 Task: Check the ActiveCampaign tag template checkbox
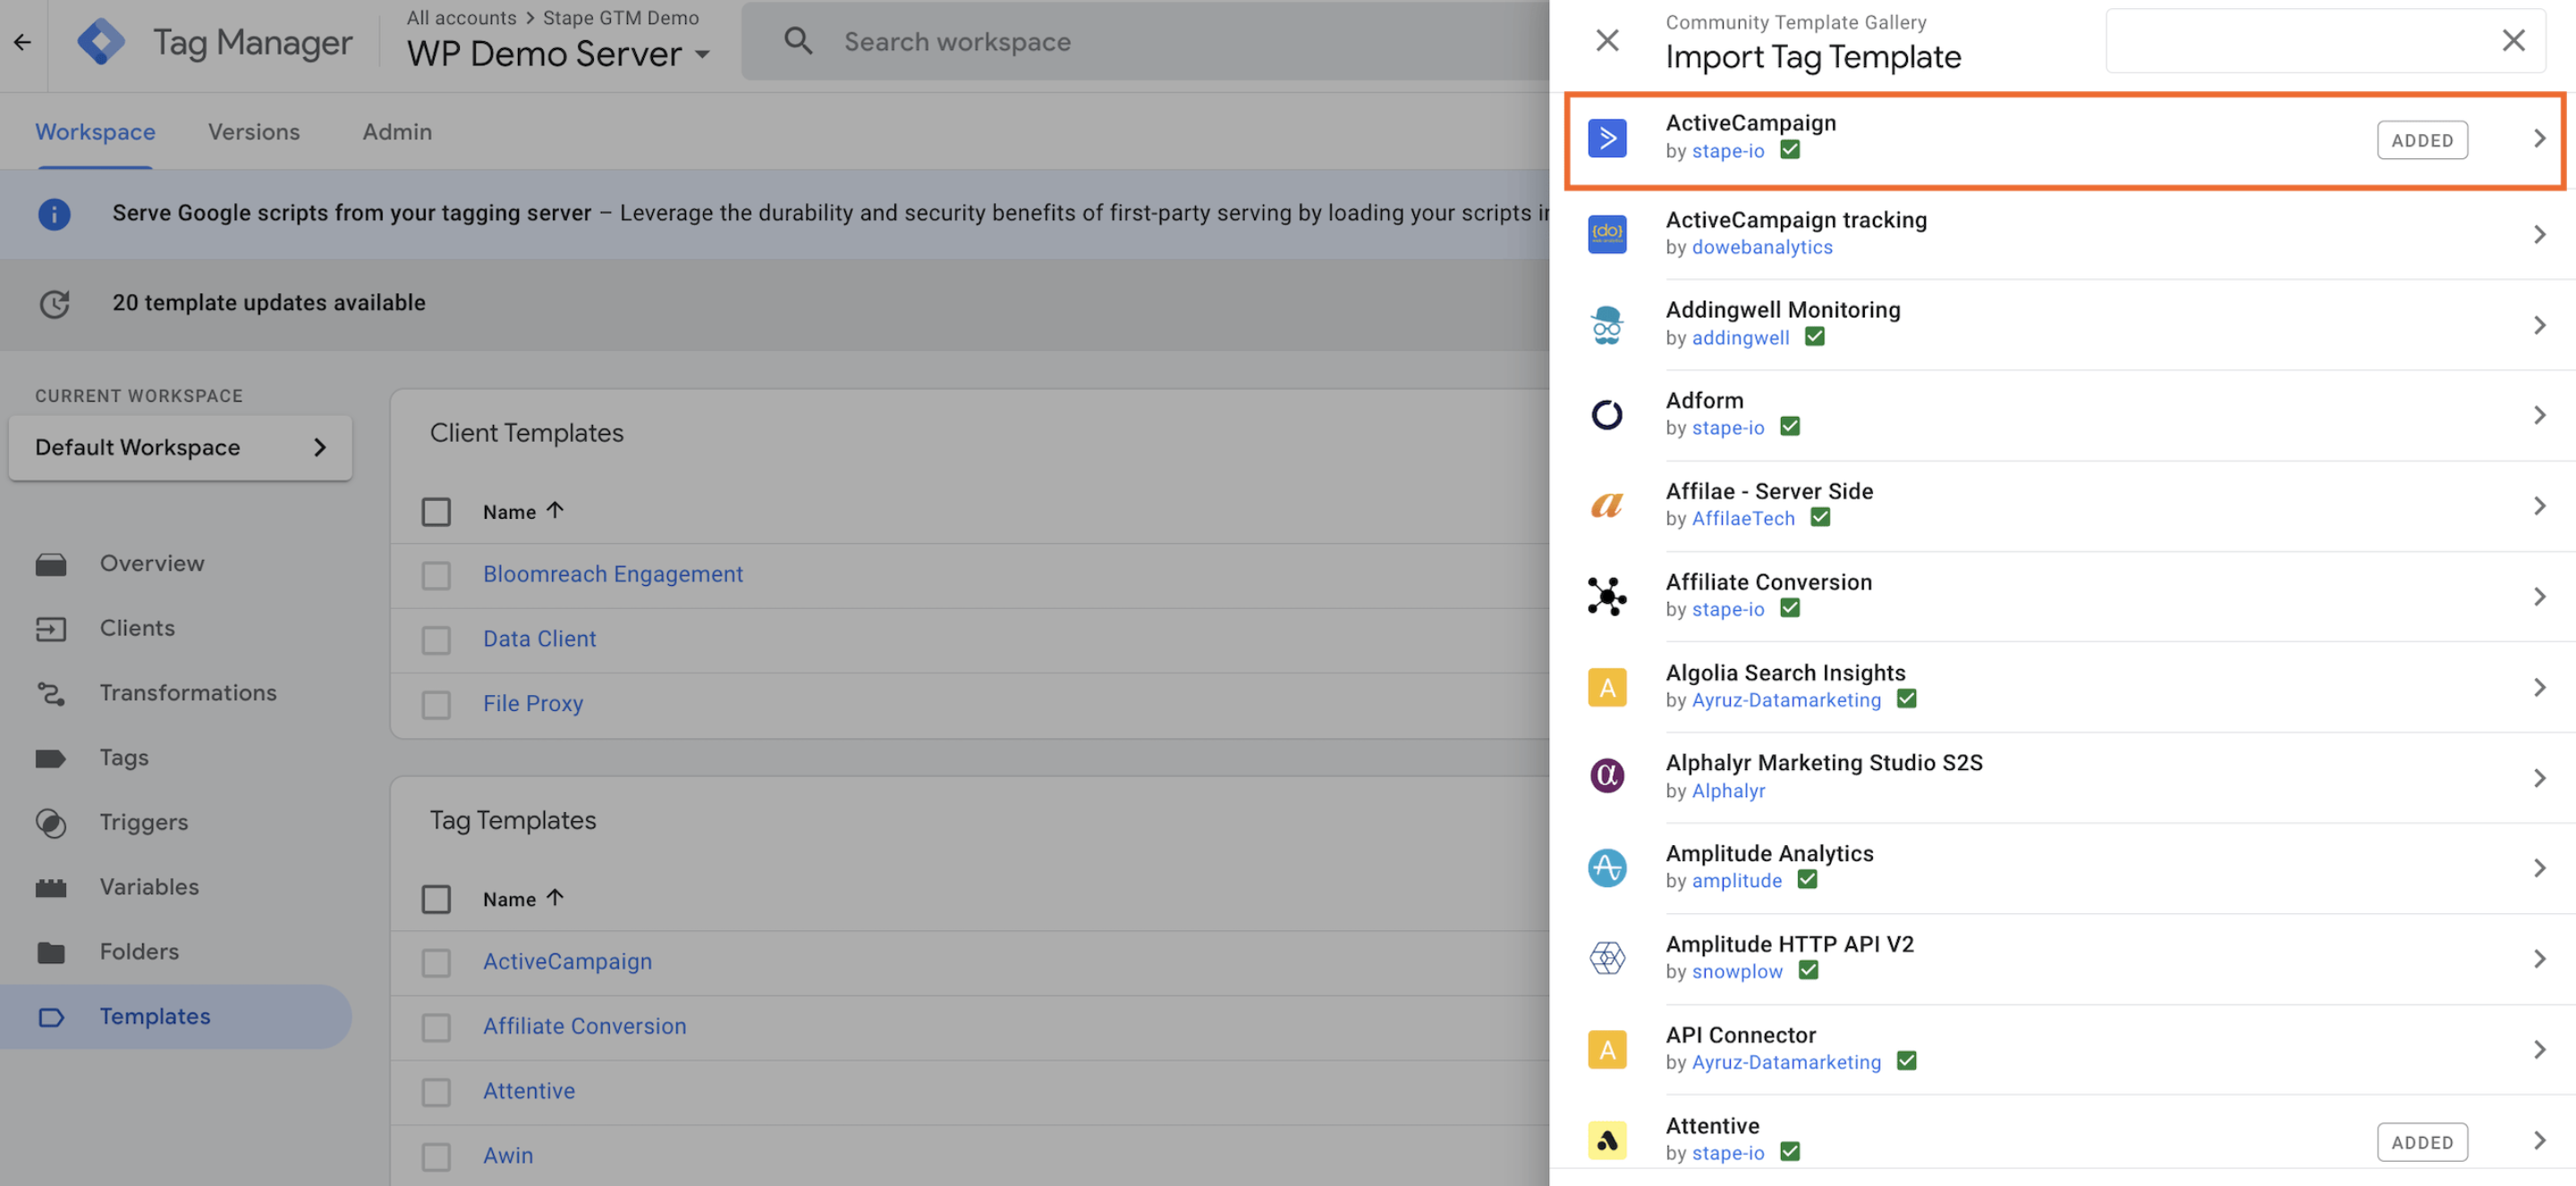(436, 963)
